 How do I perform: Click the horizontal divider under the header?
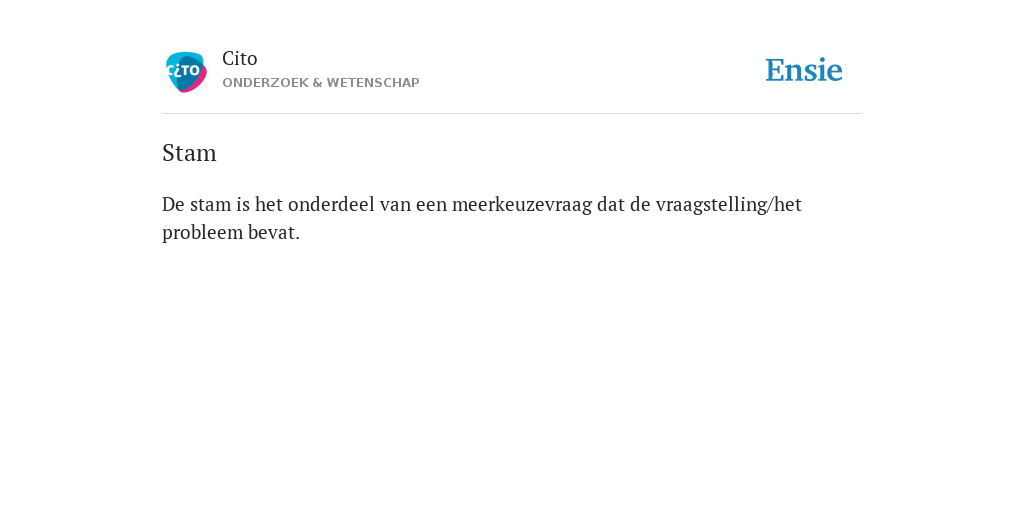(x=512, y=114)
